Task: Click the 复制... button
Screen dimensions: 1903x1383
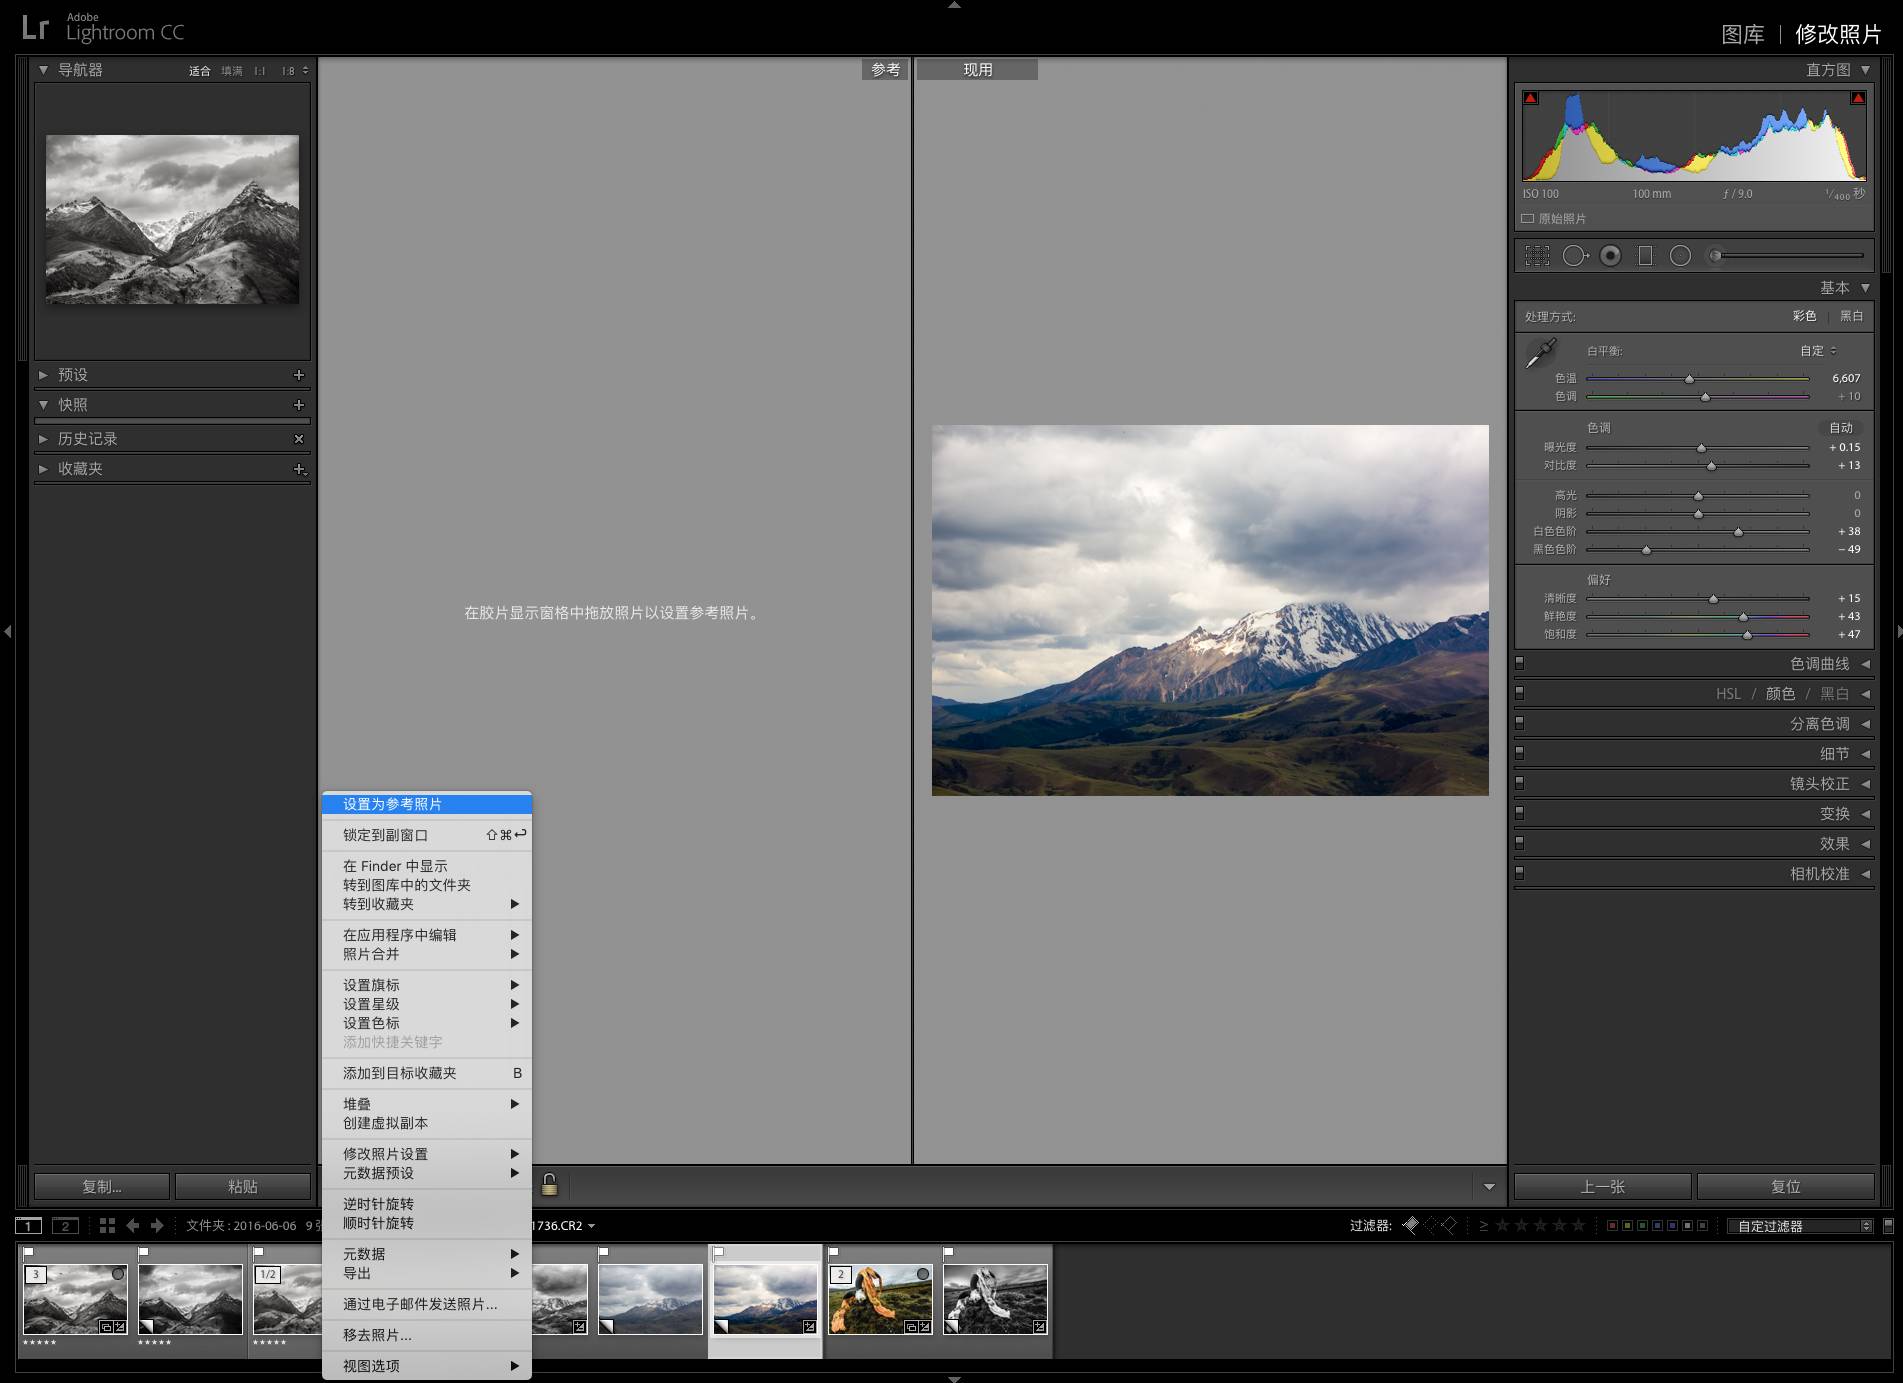Action: pos(101,1186)
